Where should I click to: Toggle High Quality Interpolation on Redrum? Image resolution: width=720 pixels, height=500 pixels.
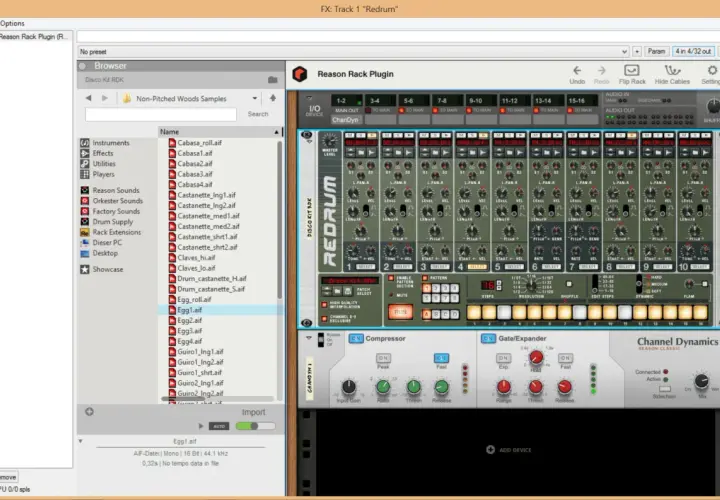(325, 305)
